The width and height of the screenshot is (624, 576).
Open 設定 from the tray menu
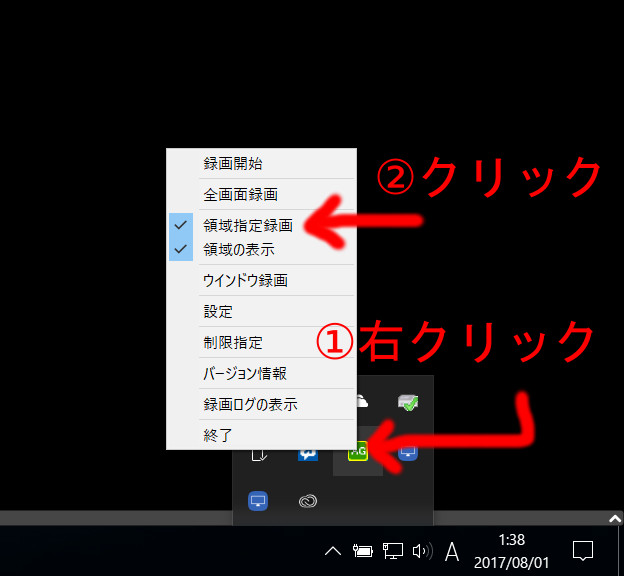pyautogui.click(x=261, y=311)
